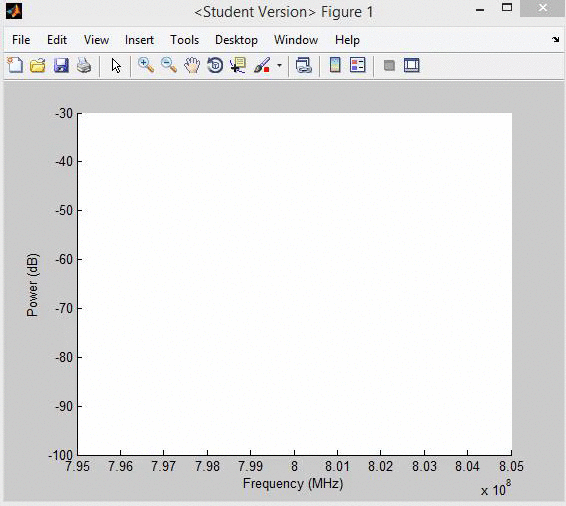Show plot tools and dock figure
The image size is (566, 506).
click(x=412, y=66)
